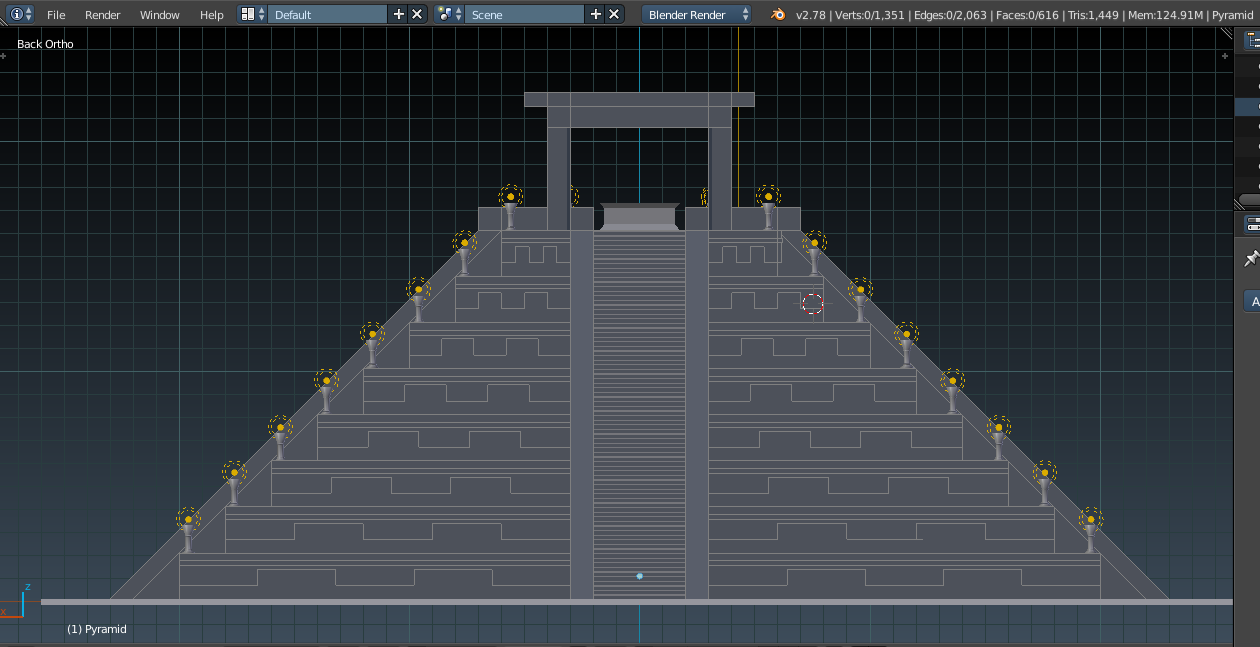Select the bottom-left lamp on the pyramid

(188, 518)
